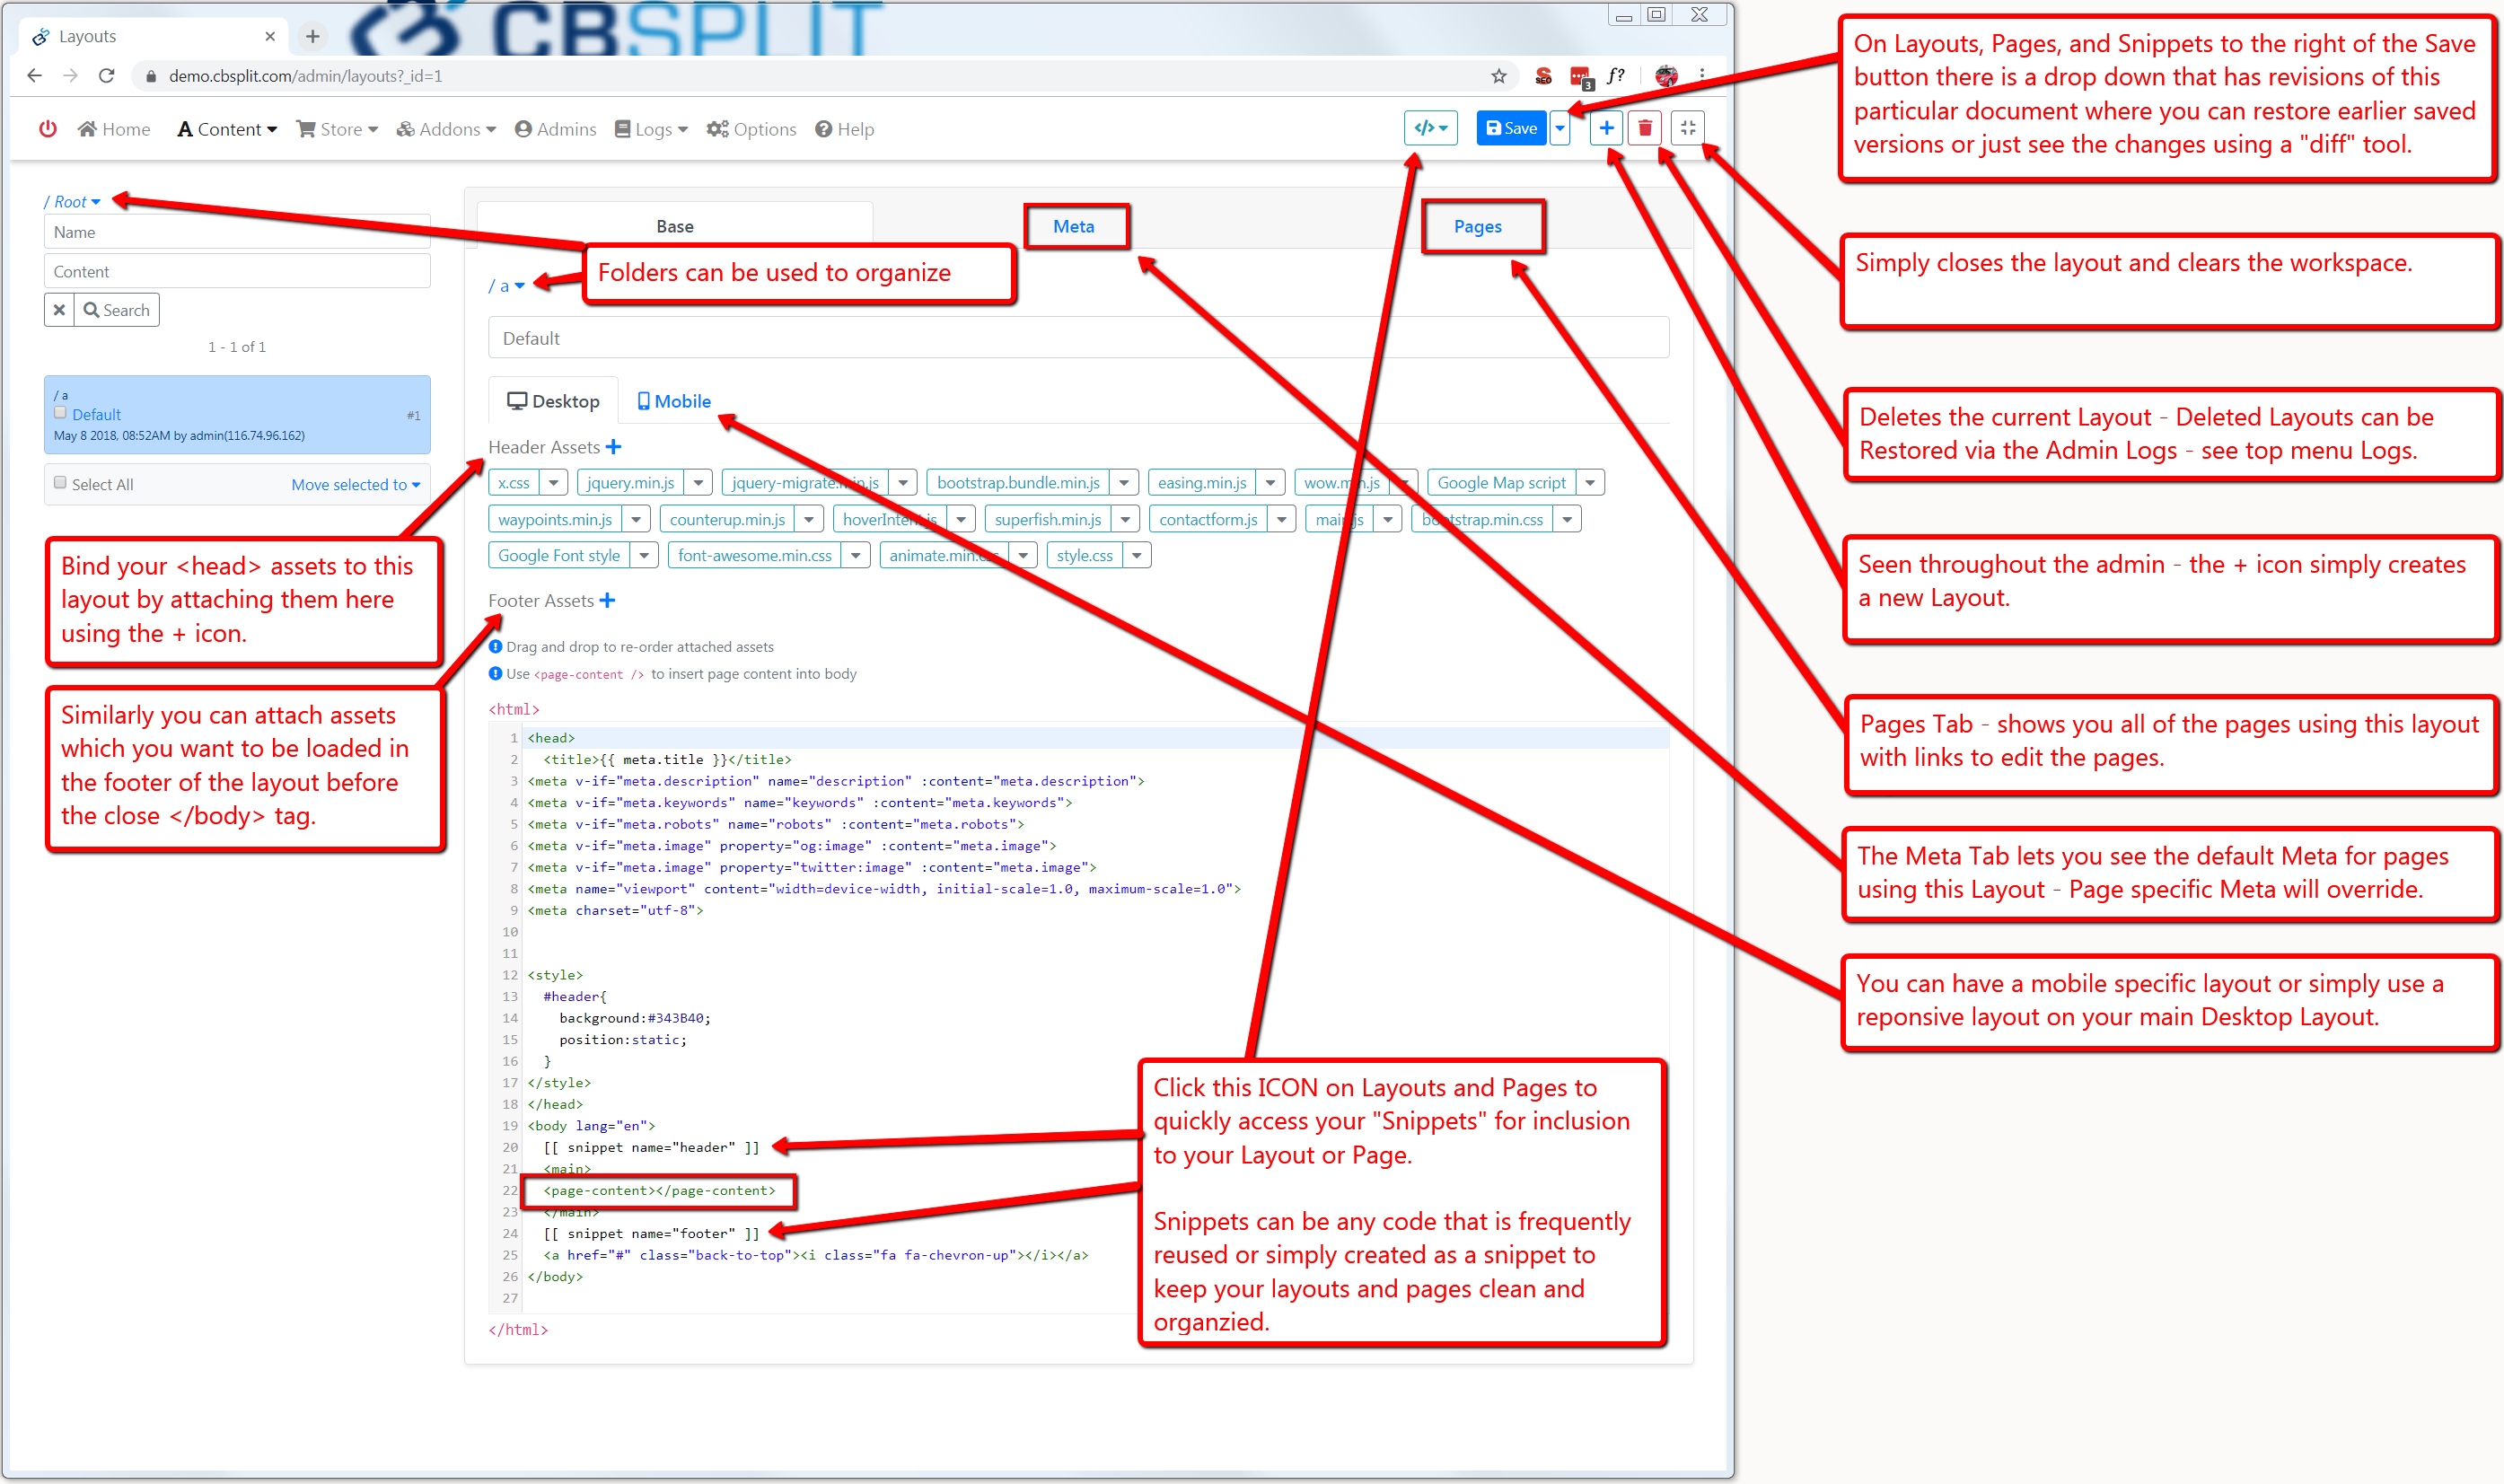Click the Name input field
This screenshot has width=2504, height=1484.
235,233
